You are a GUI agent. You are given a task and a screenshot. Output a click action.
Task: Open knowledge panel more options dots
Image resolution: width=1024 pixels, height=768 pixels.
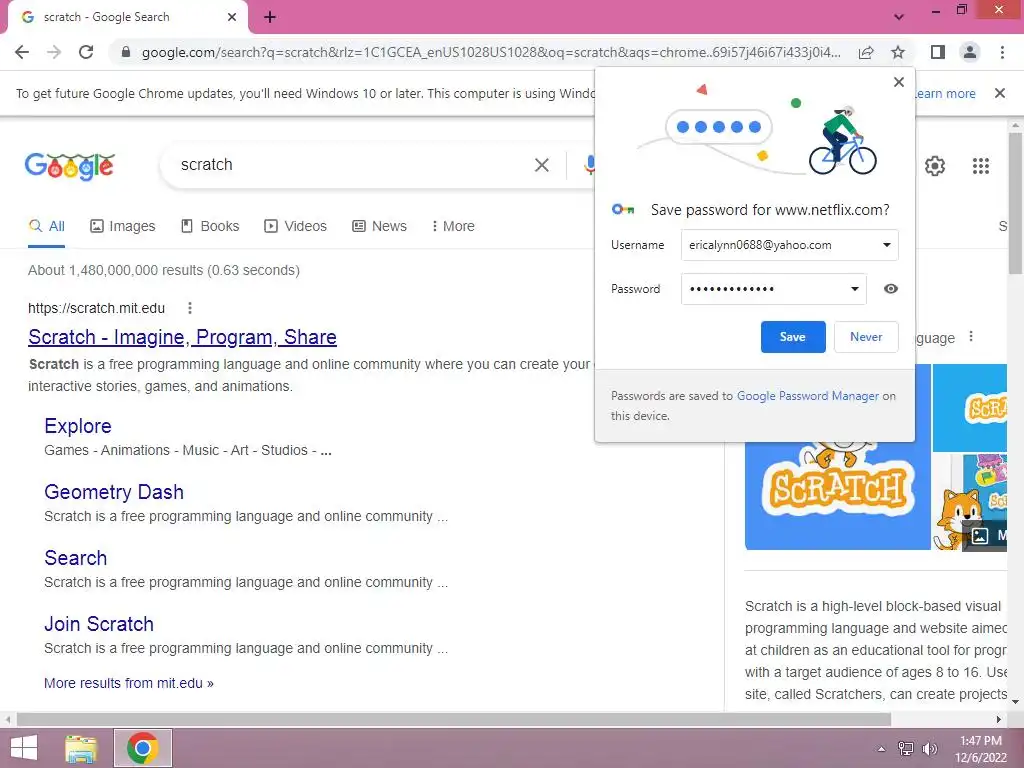pos(970,336)
